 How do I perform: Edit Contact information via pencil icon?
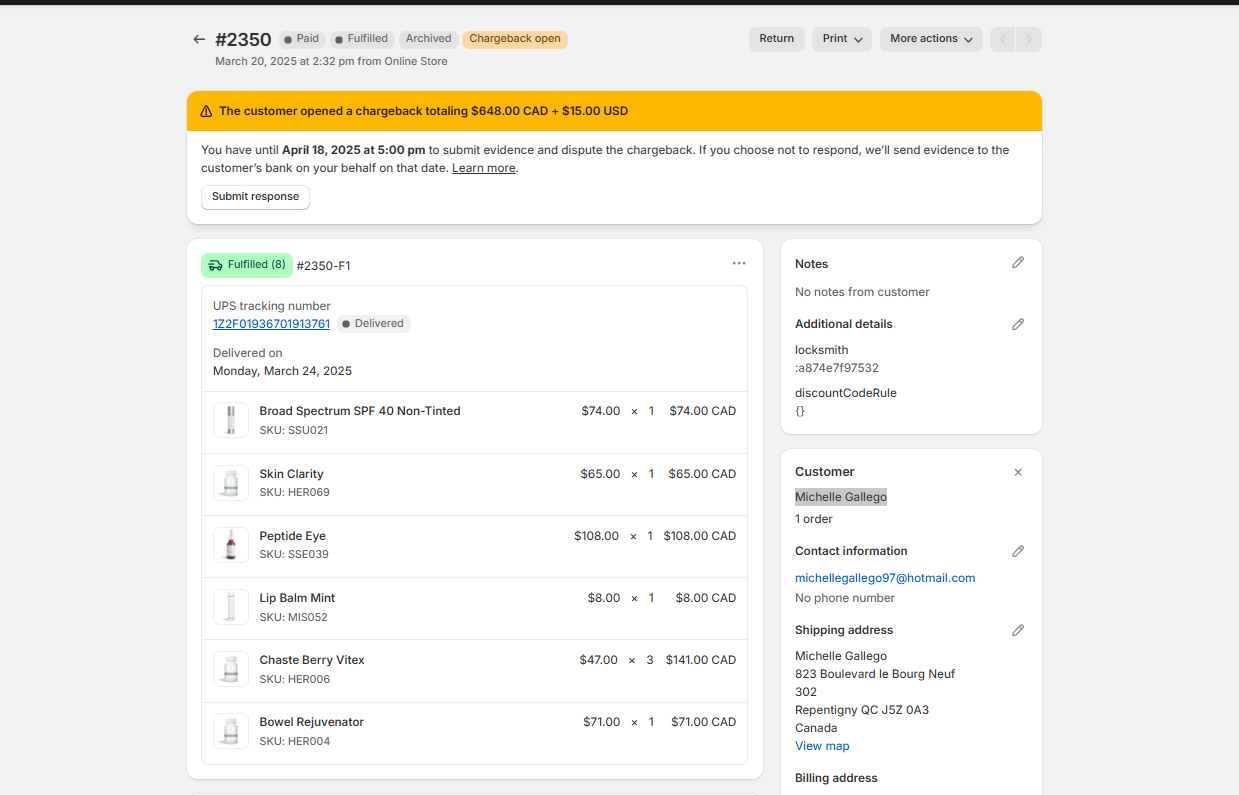point(1018,551)
